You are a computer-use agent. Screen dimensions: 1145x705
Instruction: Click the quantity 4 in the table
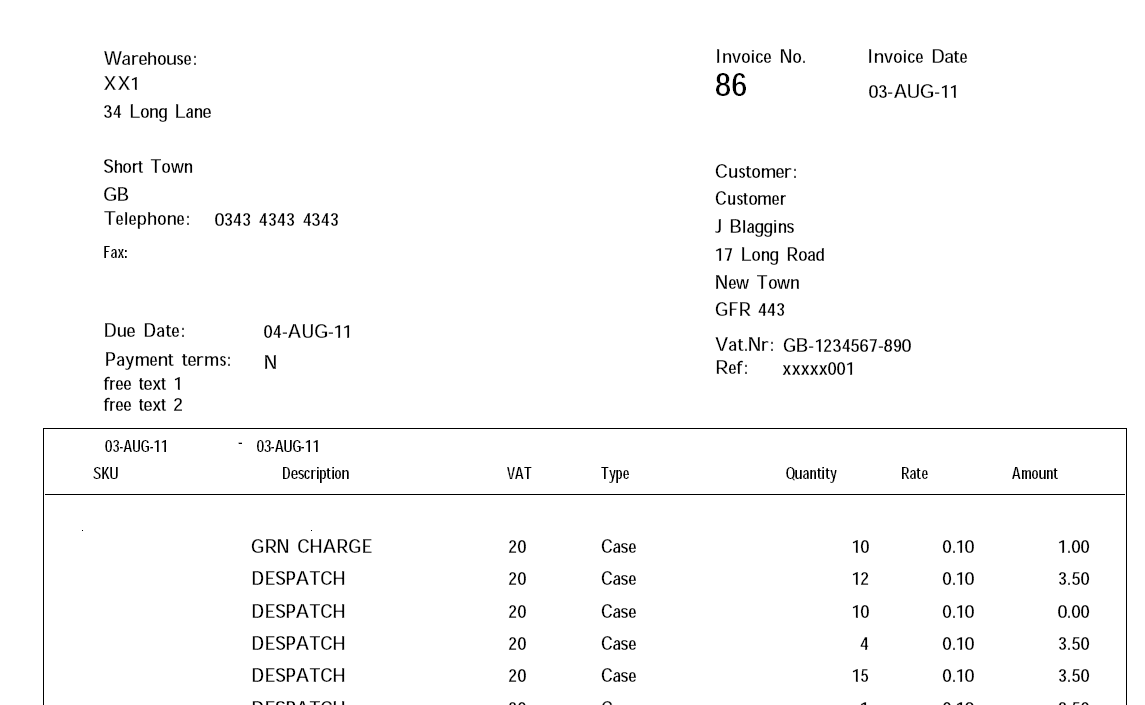click(865, 644)
